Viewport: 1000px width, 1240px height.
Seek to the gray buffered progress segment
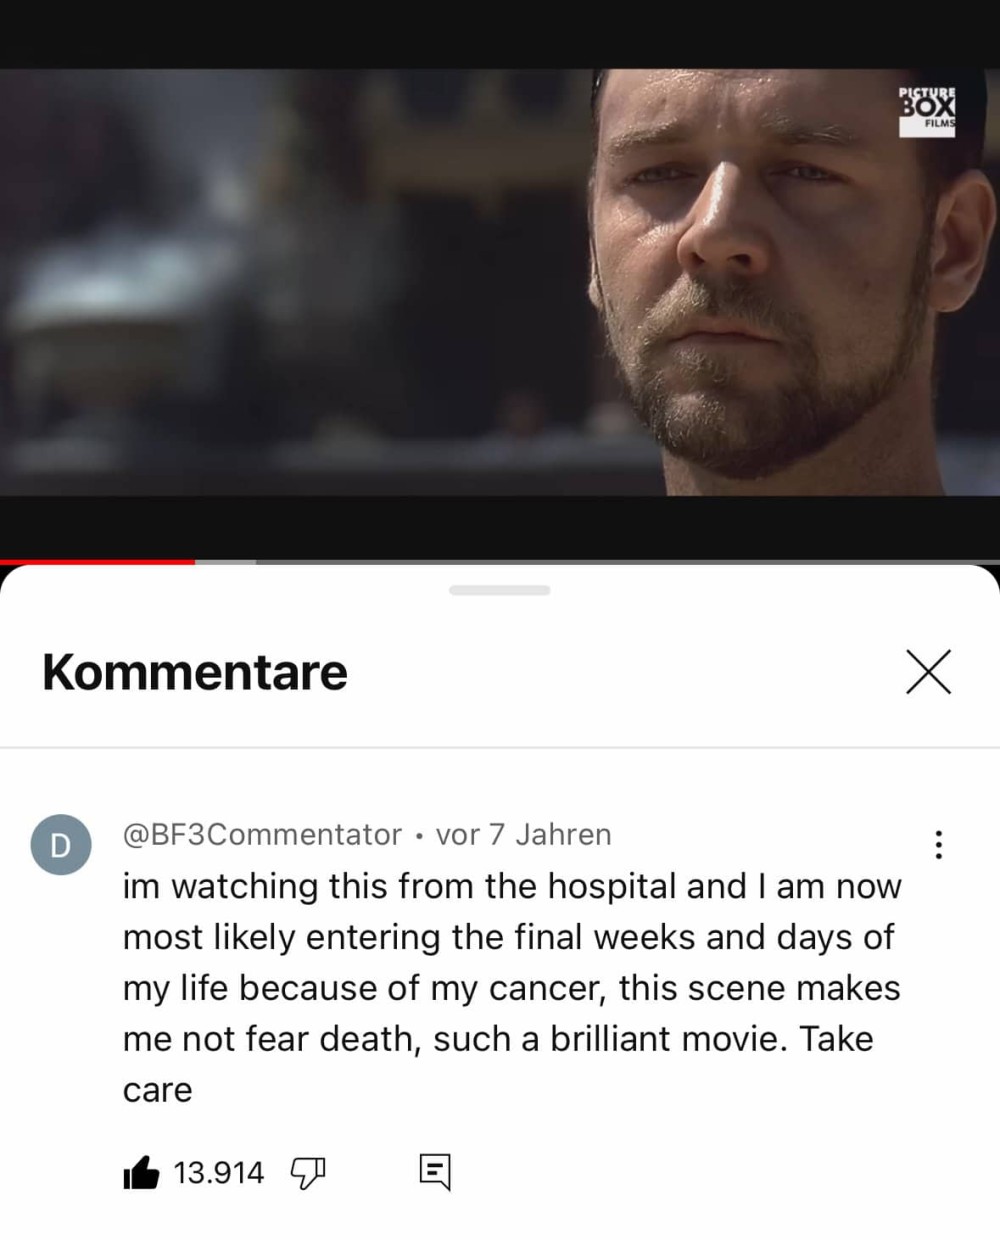[225, 562]
